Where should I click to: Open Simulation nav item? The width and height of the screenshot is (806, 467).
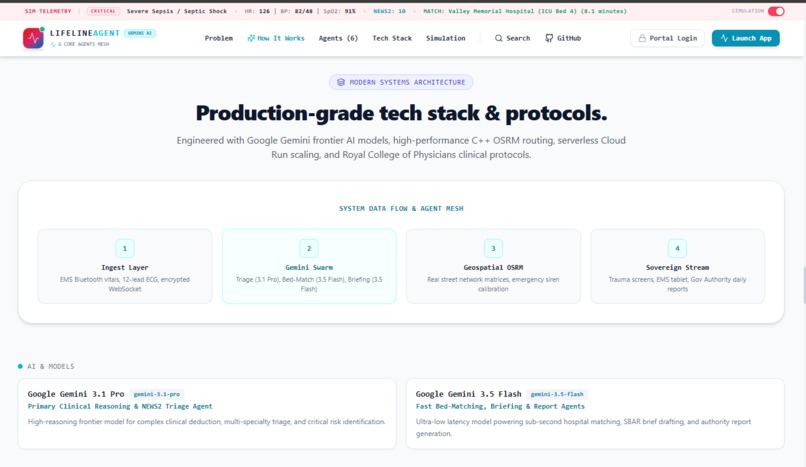pos(446,38)
